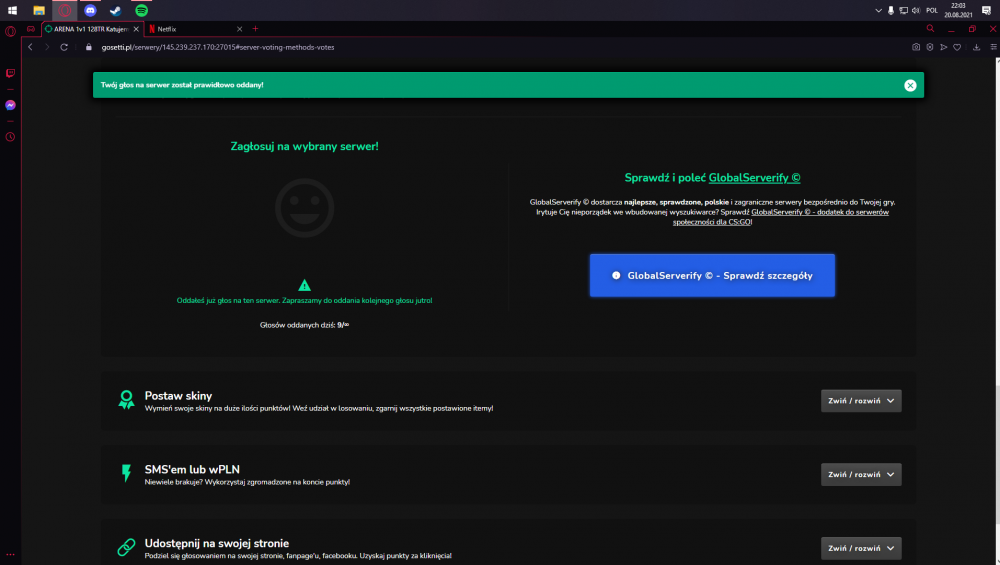Go back to previous page
This screenshot has width=1000, height=565.
coord(30,47)
